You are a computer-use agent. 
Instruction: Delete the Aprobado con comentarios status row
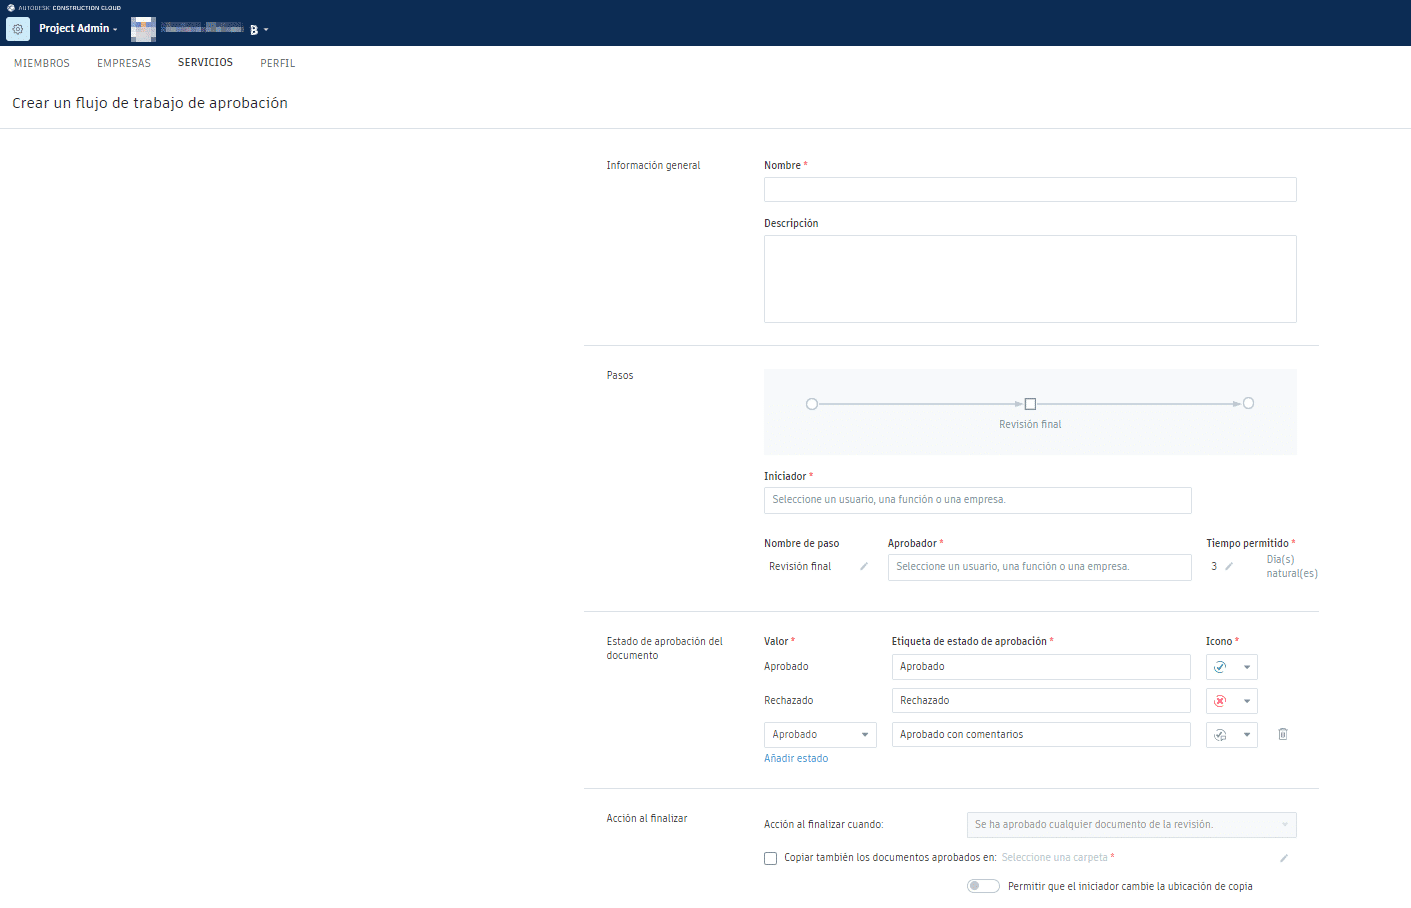(1283, 735)
